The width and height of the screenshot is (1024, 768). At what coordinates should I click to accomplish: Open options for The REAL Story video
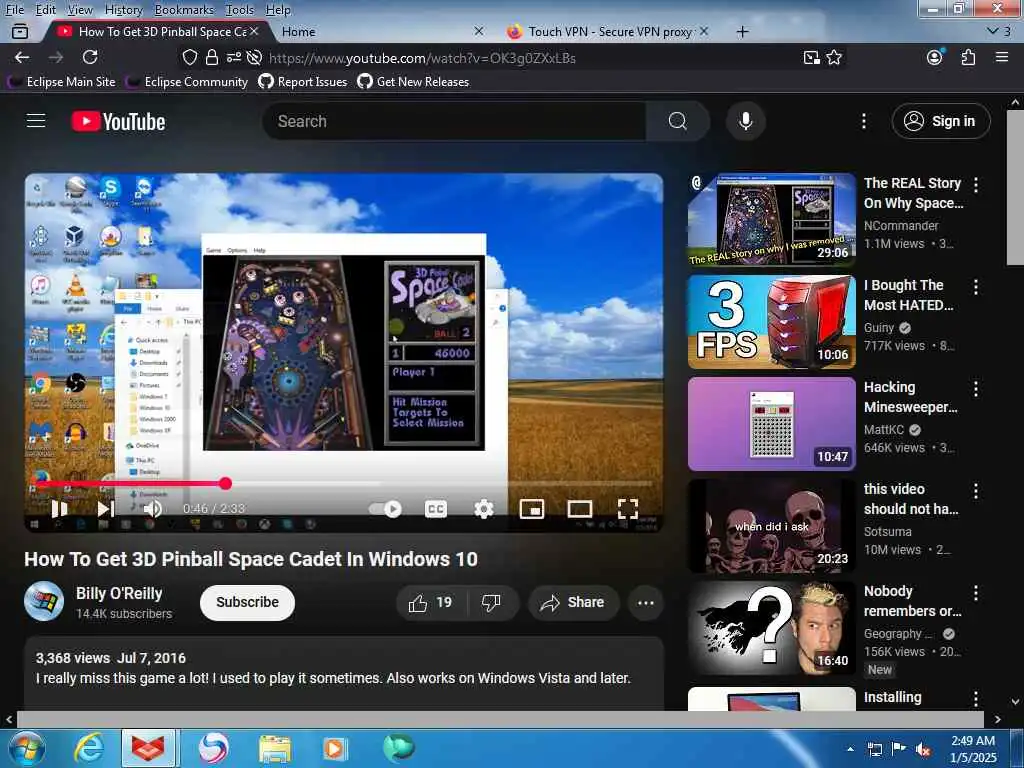tap(976, 185)
